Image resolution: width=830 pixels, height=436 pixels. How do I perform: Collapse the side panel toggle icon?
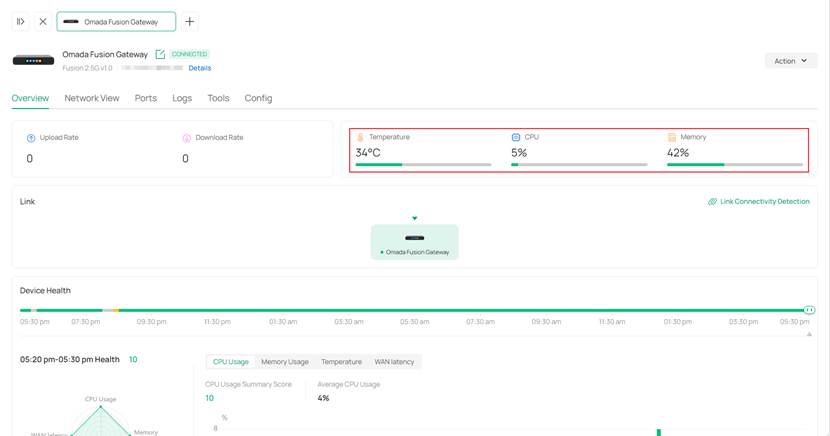point(21,22)
